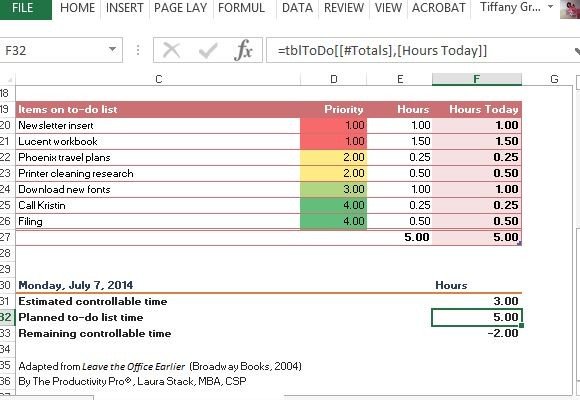Switch to the ACROBAT tab

click(x=438, y=8)
